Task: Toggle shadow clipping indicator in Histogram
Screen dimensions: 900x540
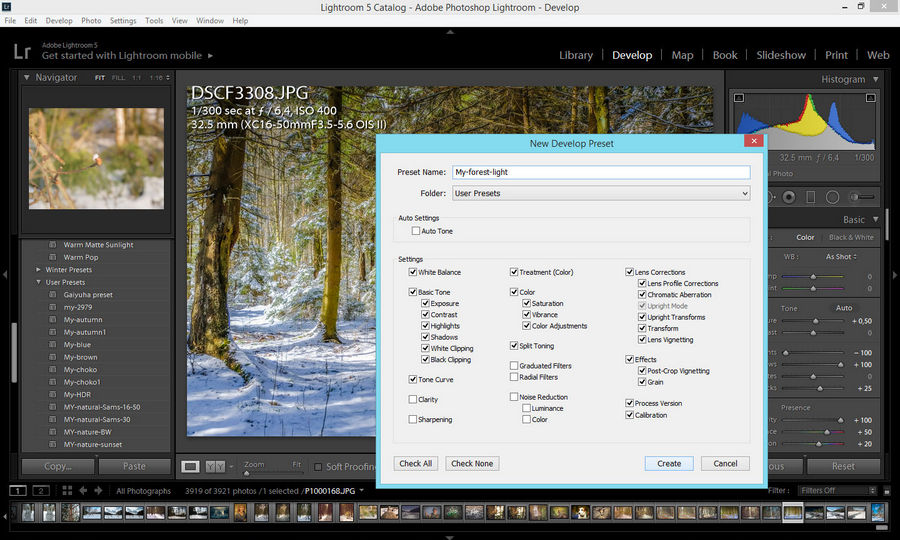Action: pos(739,98)
